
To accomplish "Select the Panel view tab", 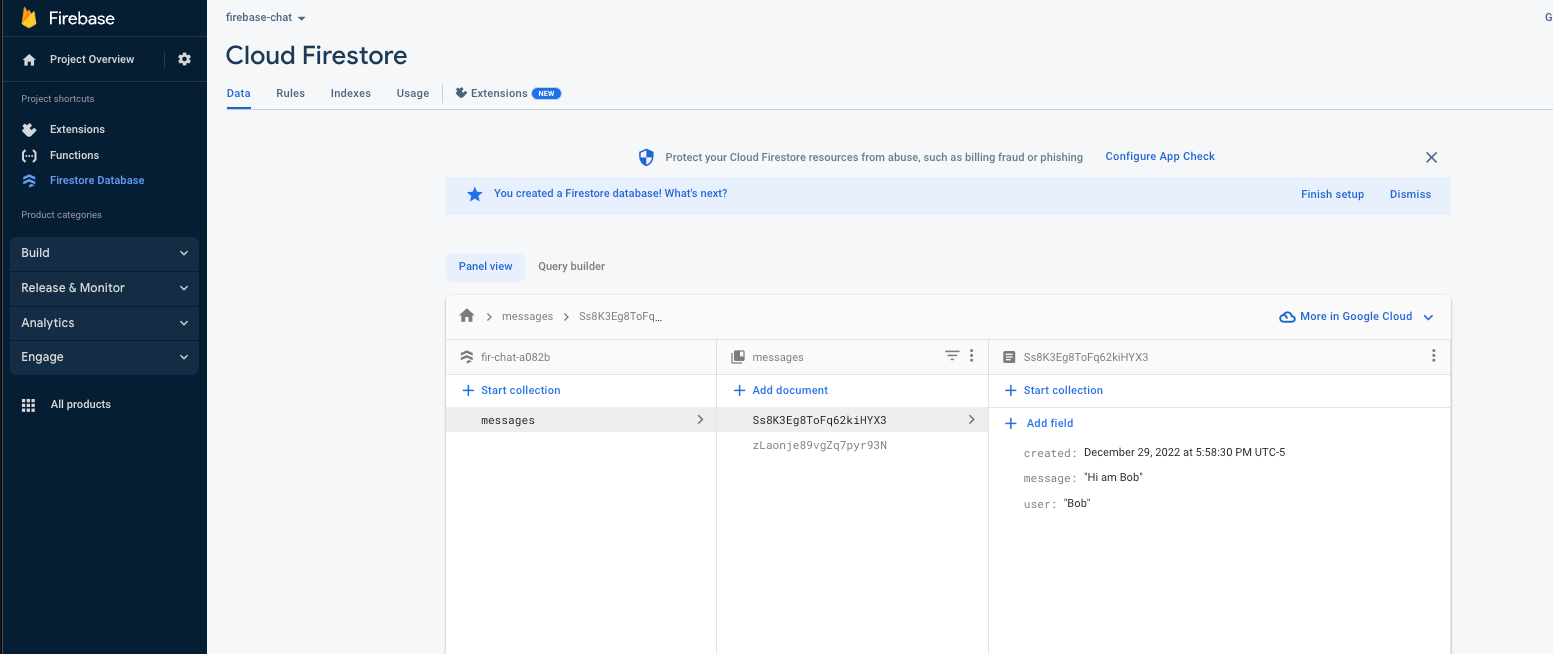I will point(485,267).
